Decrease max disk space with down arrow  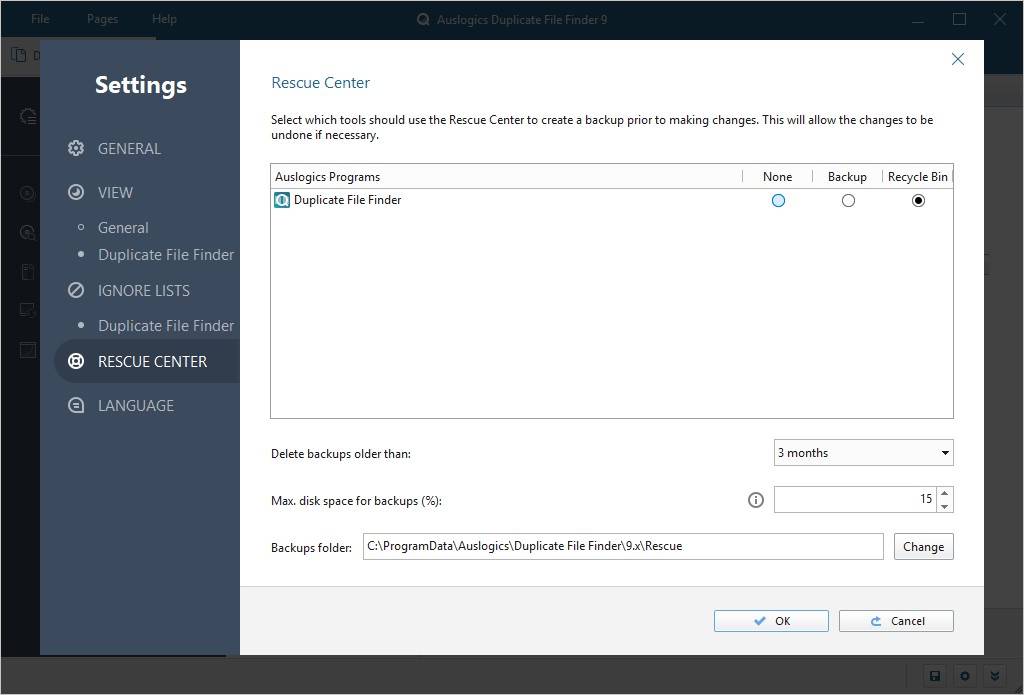(944, 506)
